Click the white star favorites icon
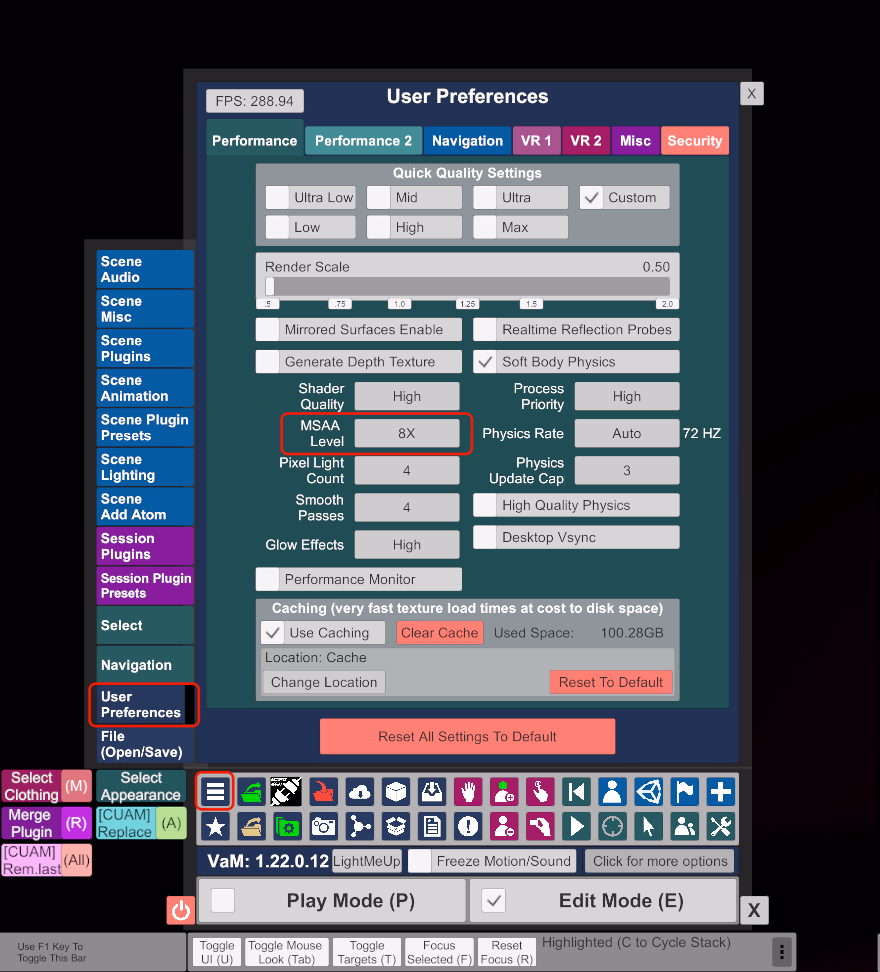The height and width of the screenshot is (972, 880). click(215, 826)
